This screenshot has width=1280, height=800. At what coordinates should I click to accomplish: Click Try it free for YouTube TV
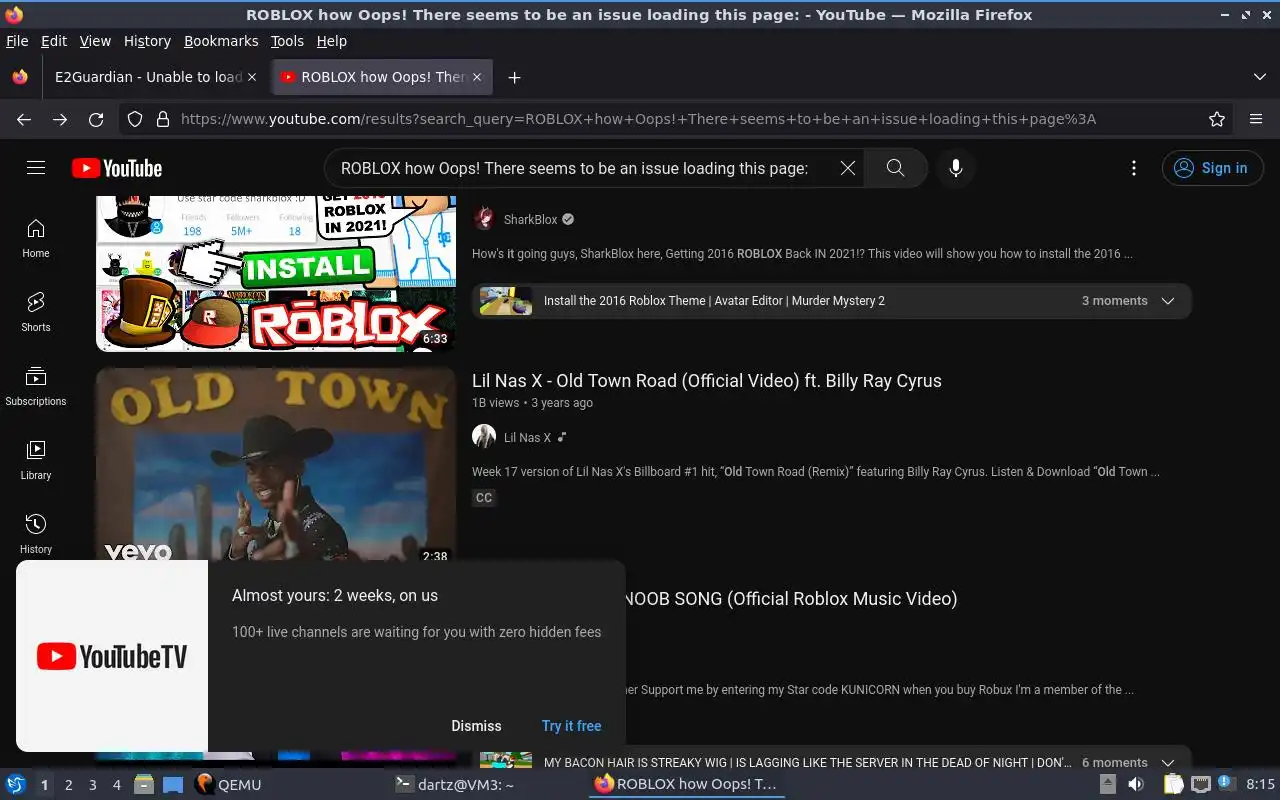click(572, 726)
